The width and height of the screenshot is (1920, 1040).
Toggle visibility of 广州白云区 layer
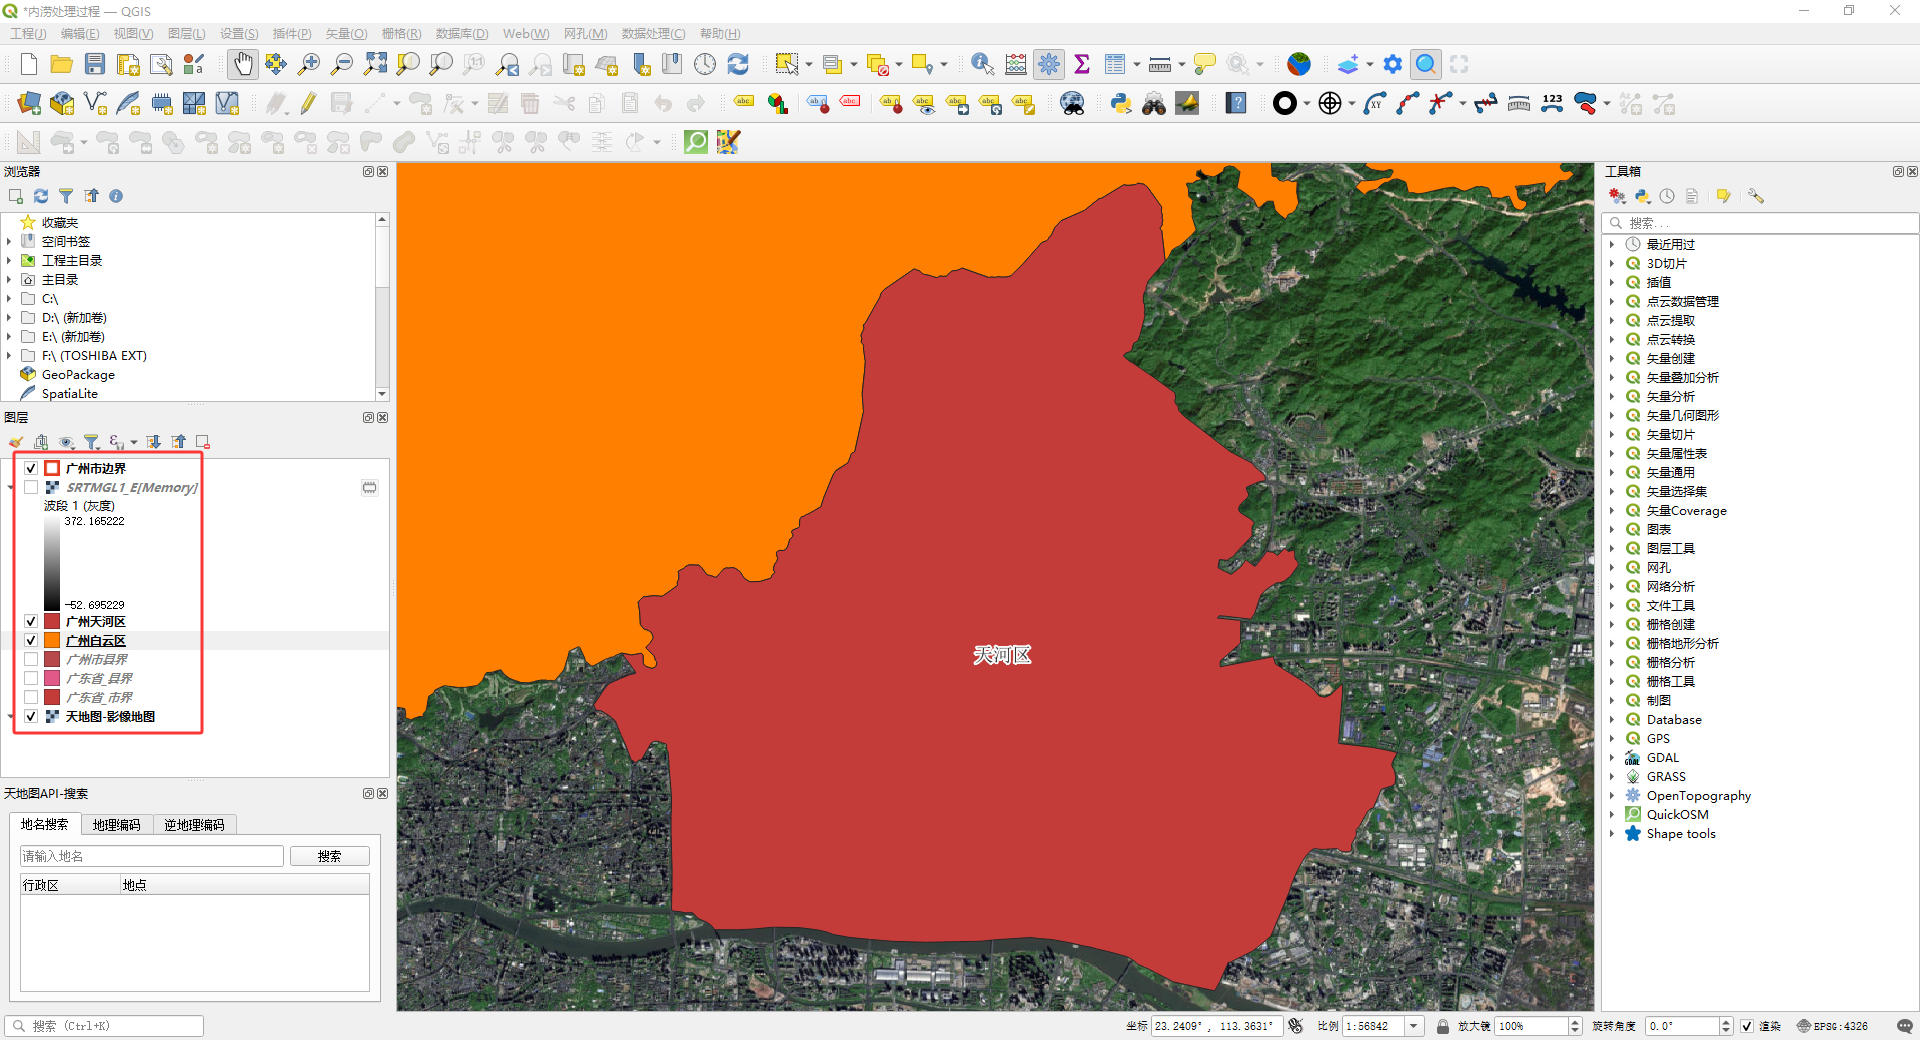point(31,640)
